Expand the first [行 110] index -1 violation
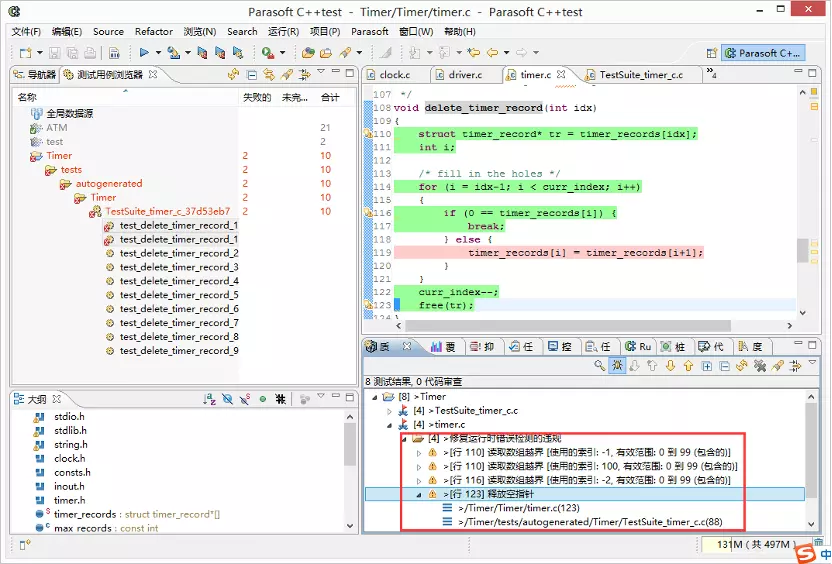 [419, 453]
